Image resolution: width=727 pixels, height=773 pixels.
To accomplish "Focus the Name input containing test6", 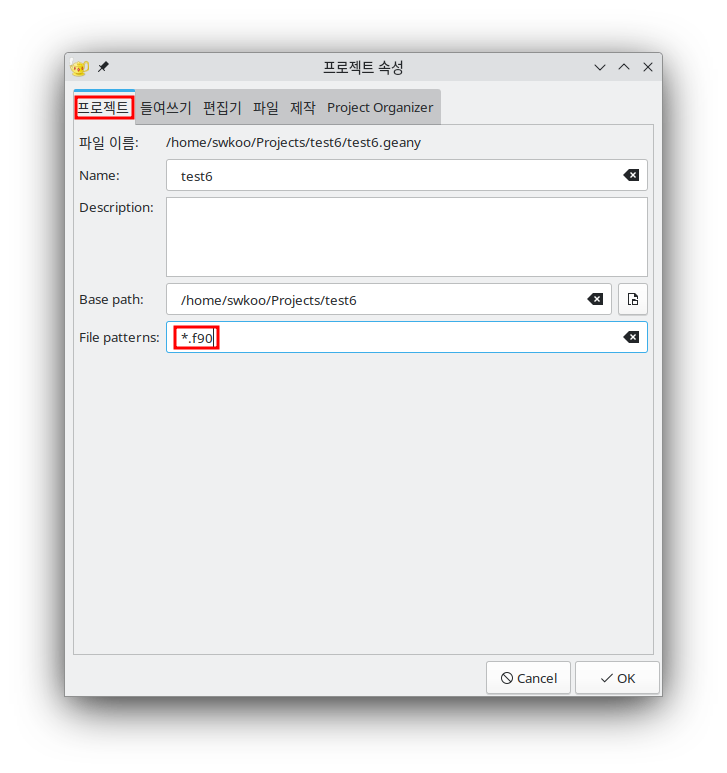I will click(407, 175).
